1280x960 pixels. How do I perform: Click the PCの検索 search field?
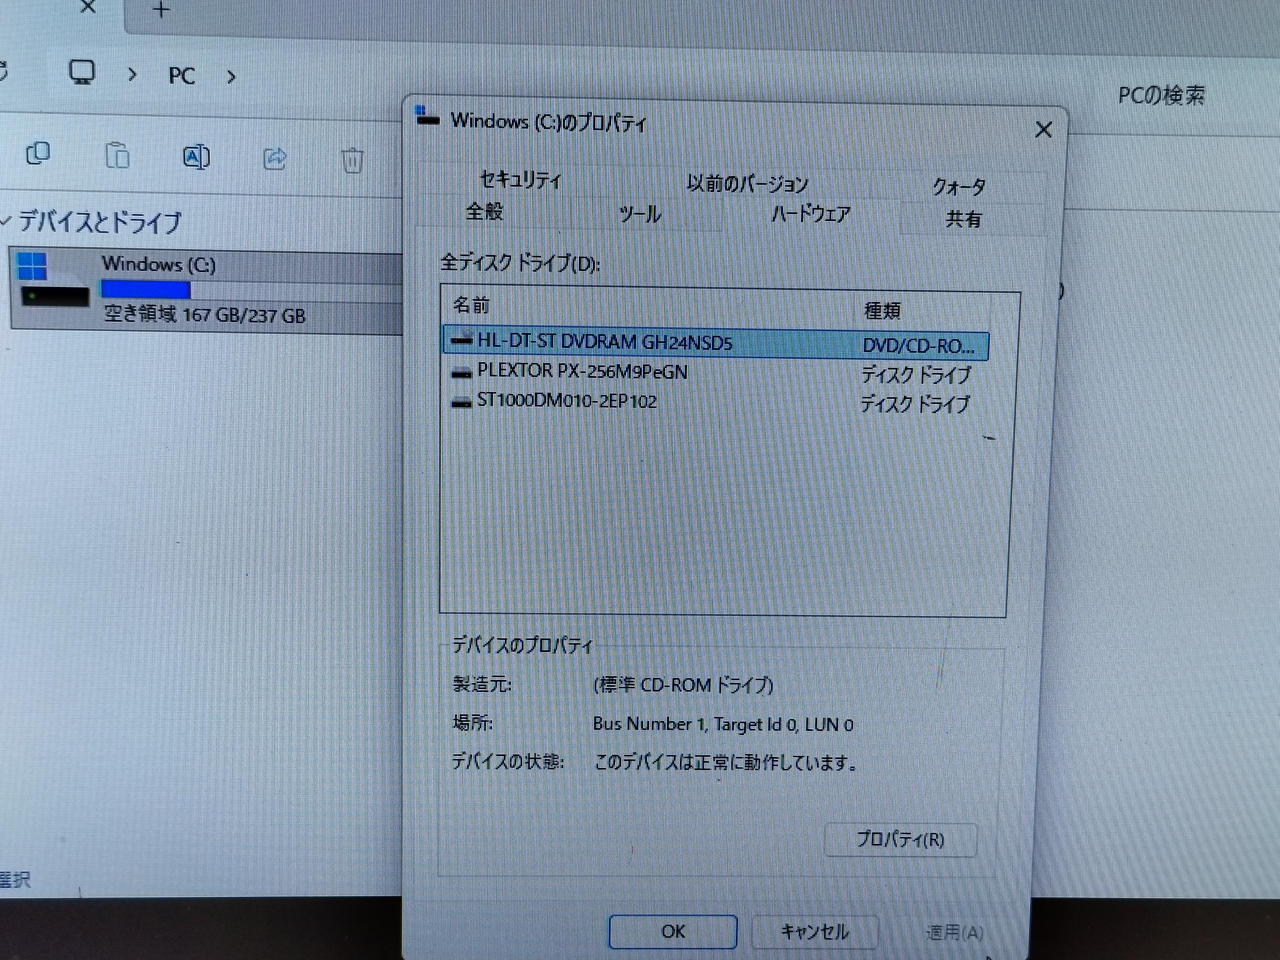coord(1160,96)
